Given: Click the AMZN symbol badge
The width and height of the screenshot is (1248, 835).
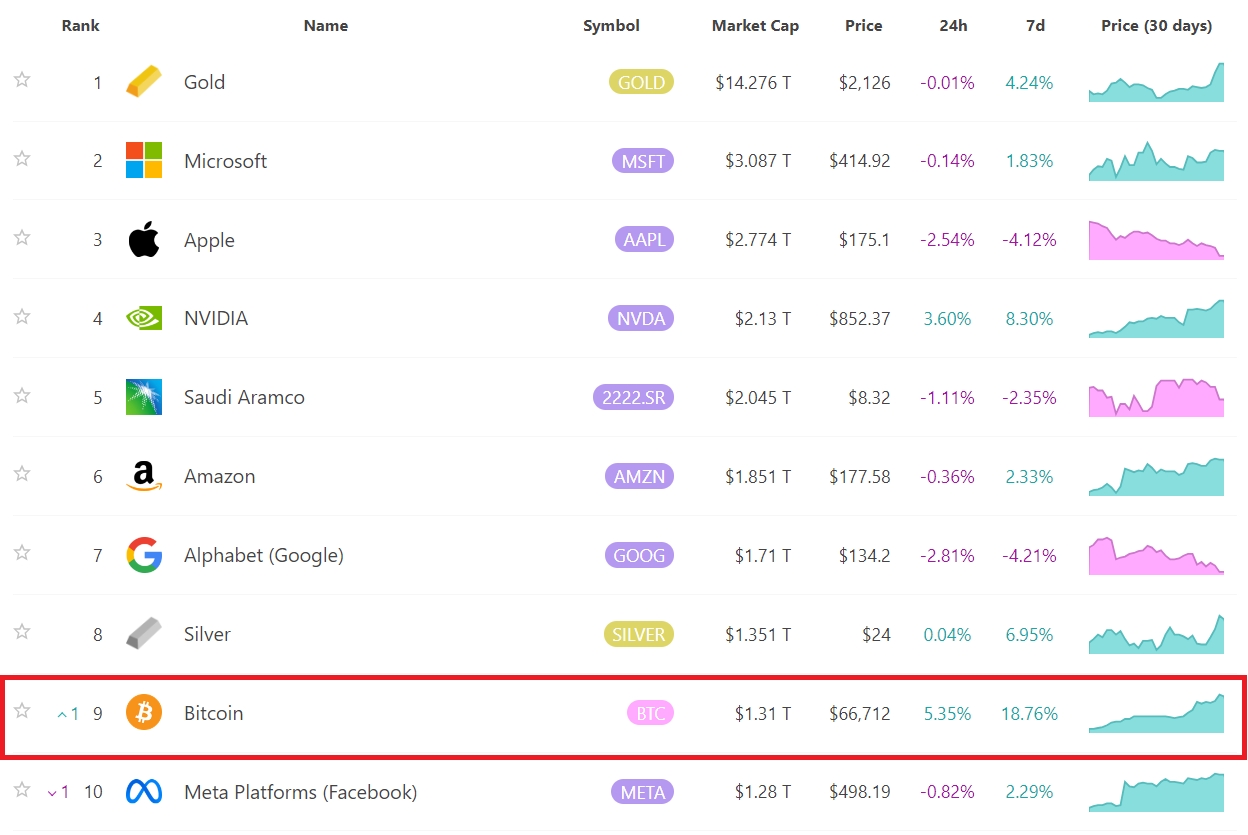Looking at the screenshot, I should pyautogui.click(x=639, y=476).
